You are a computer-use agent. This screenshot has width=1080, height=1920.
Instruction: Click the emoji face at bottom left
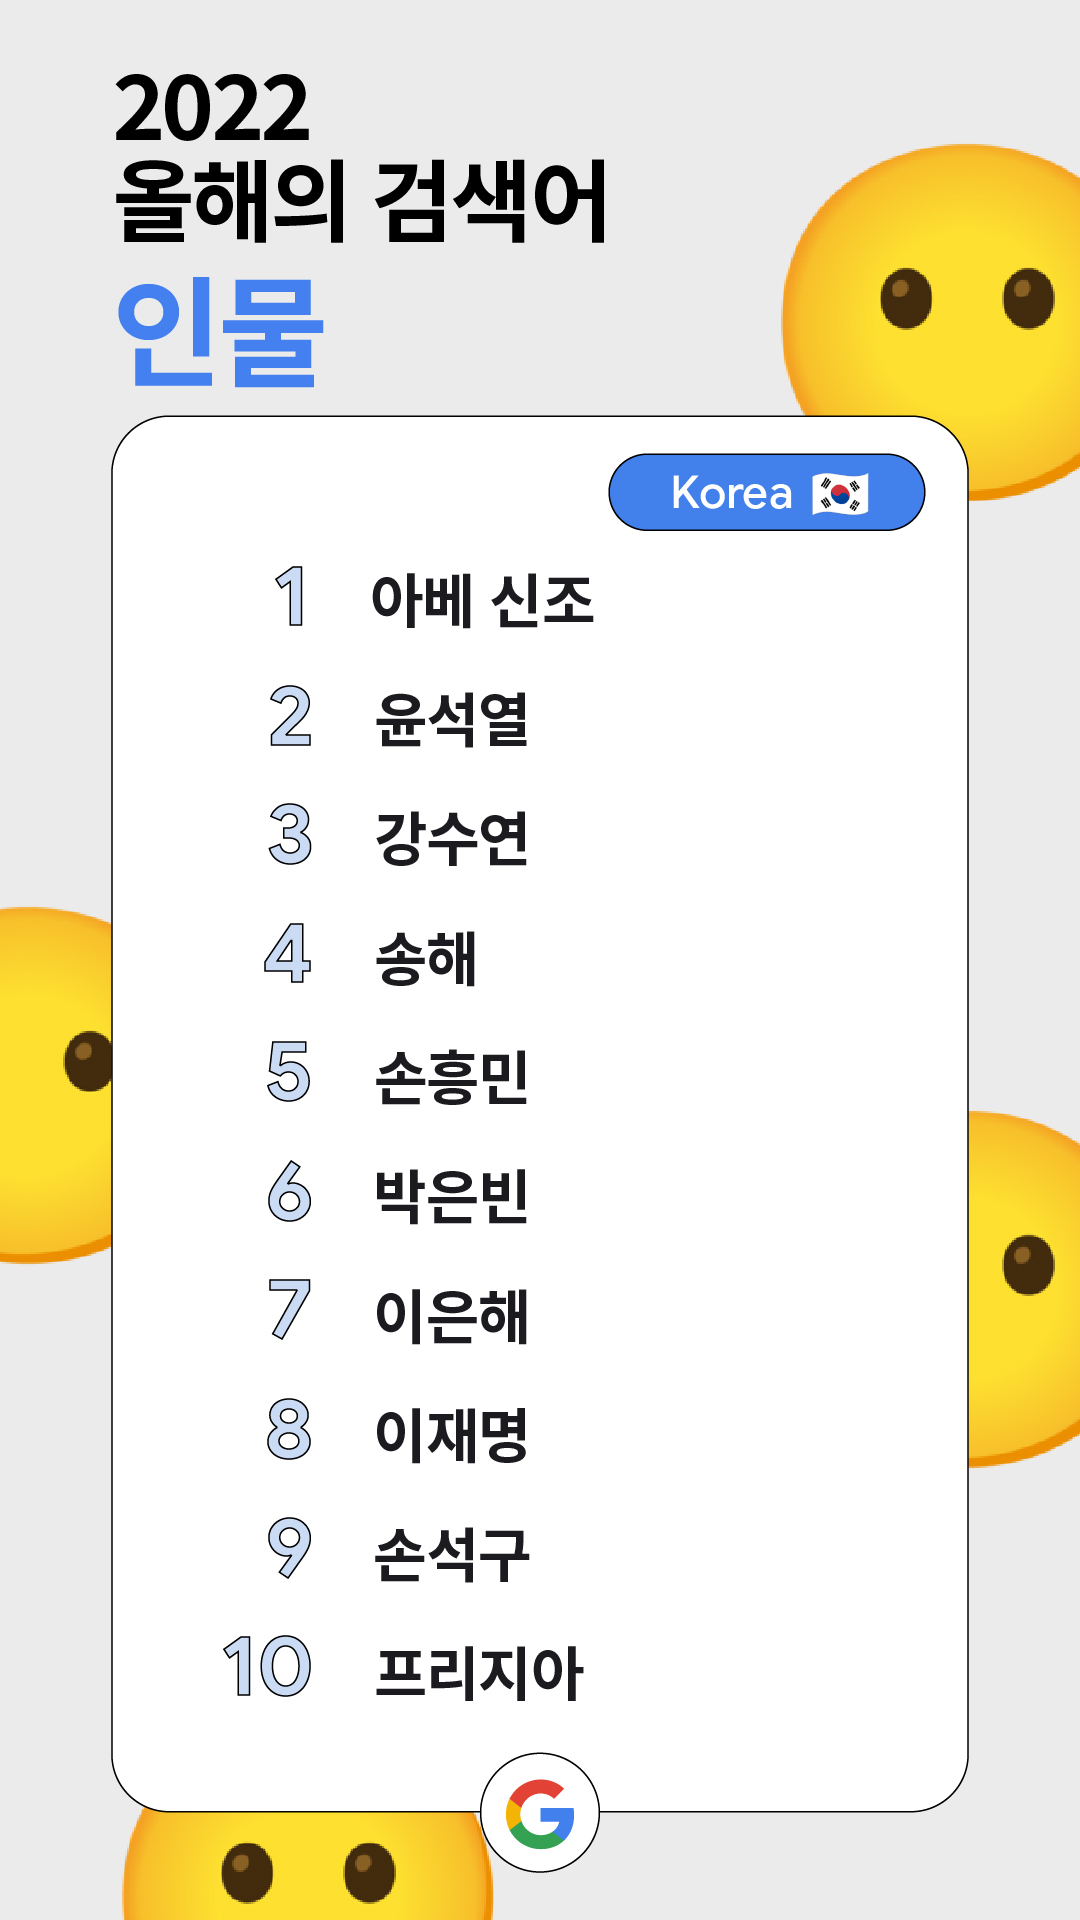click(x=308, y=1865)
